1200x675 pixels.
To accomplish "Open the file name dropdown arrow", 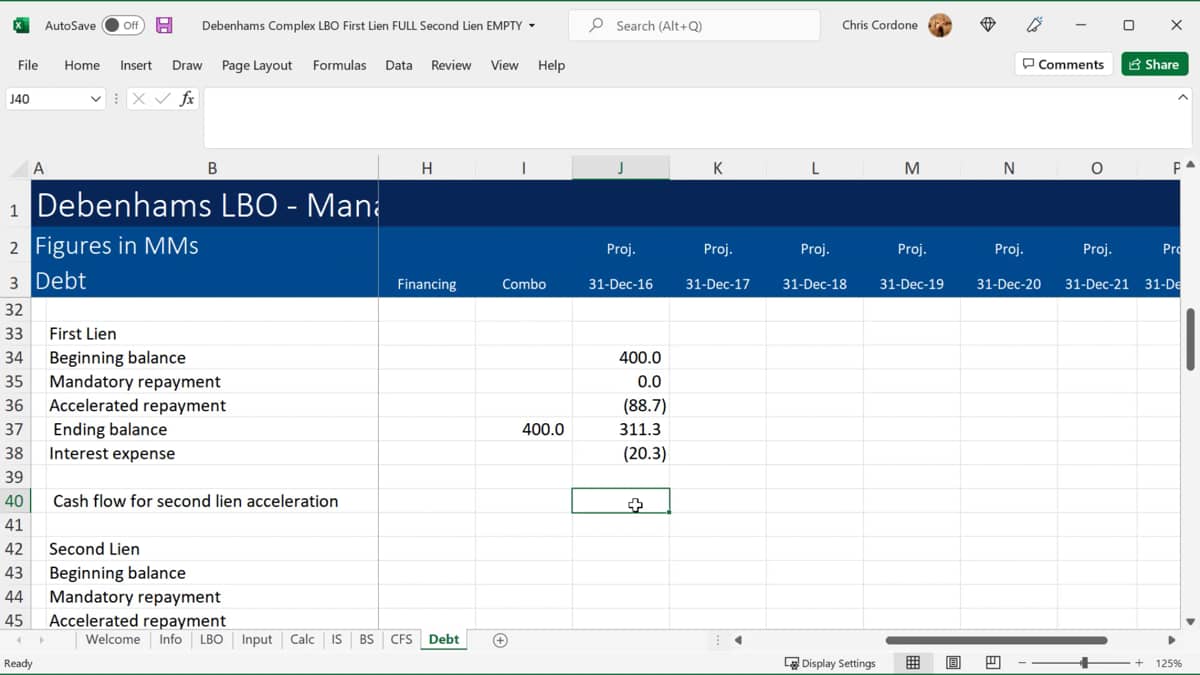I will coord(532,25).
